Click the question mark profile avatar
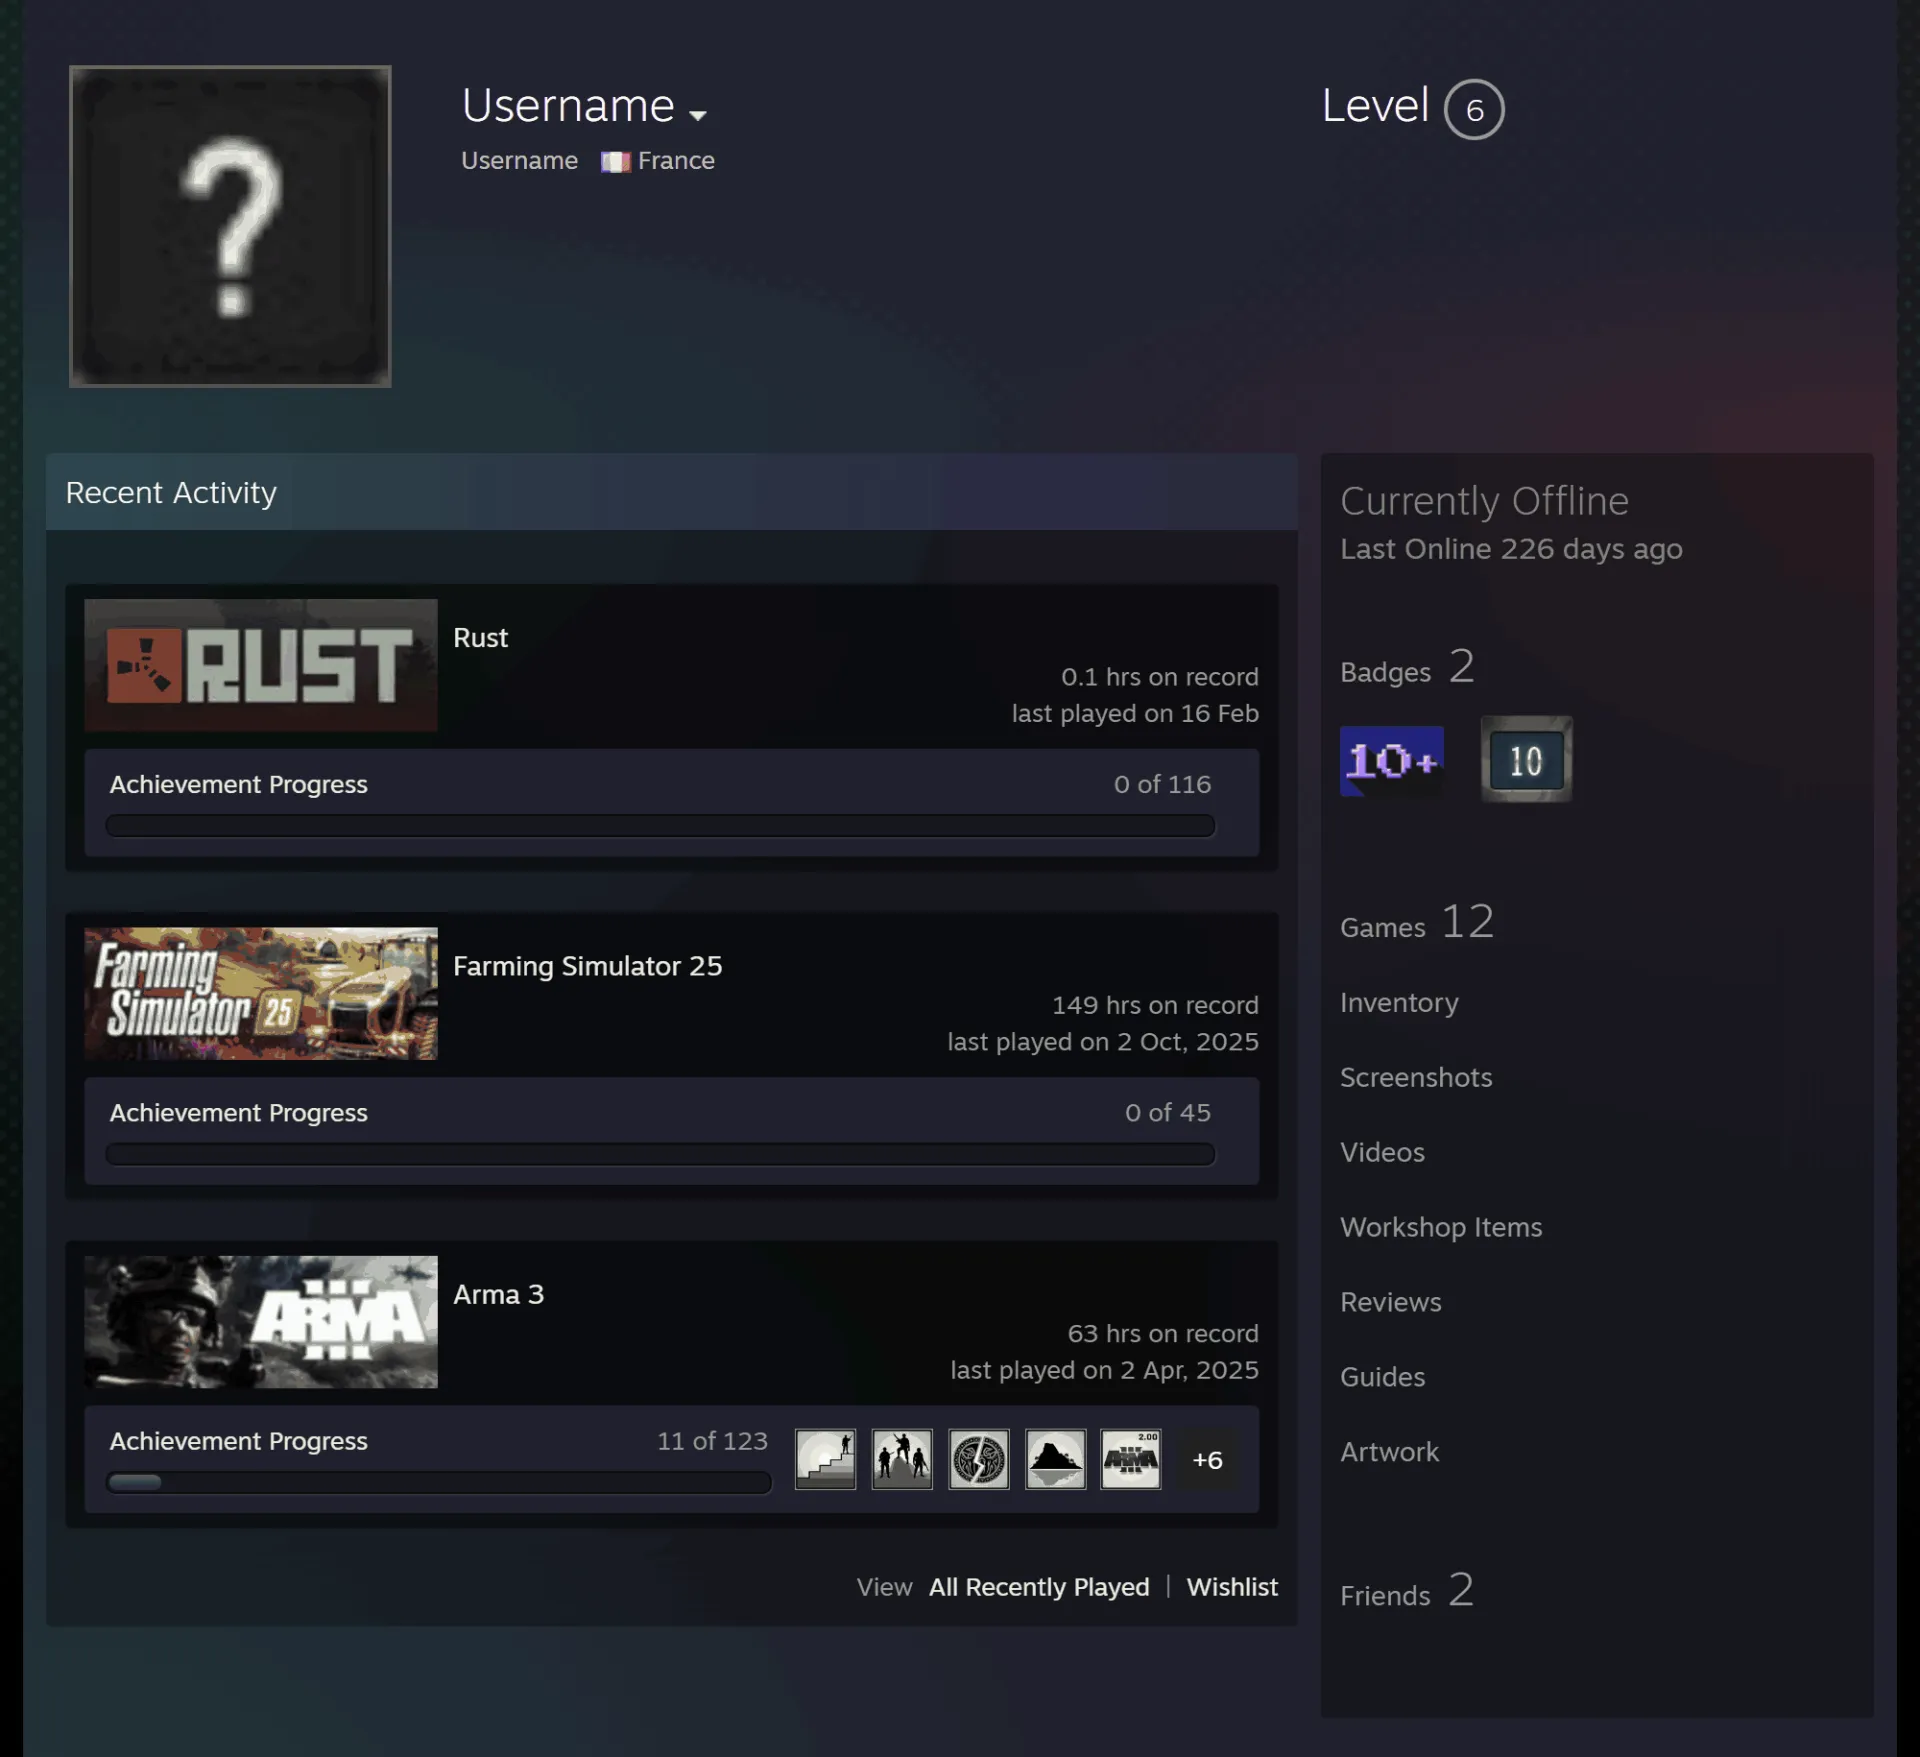Image resolution: width=1920 pixels, height=1757 pixels. [x=230, y=226]
